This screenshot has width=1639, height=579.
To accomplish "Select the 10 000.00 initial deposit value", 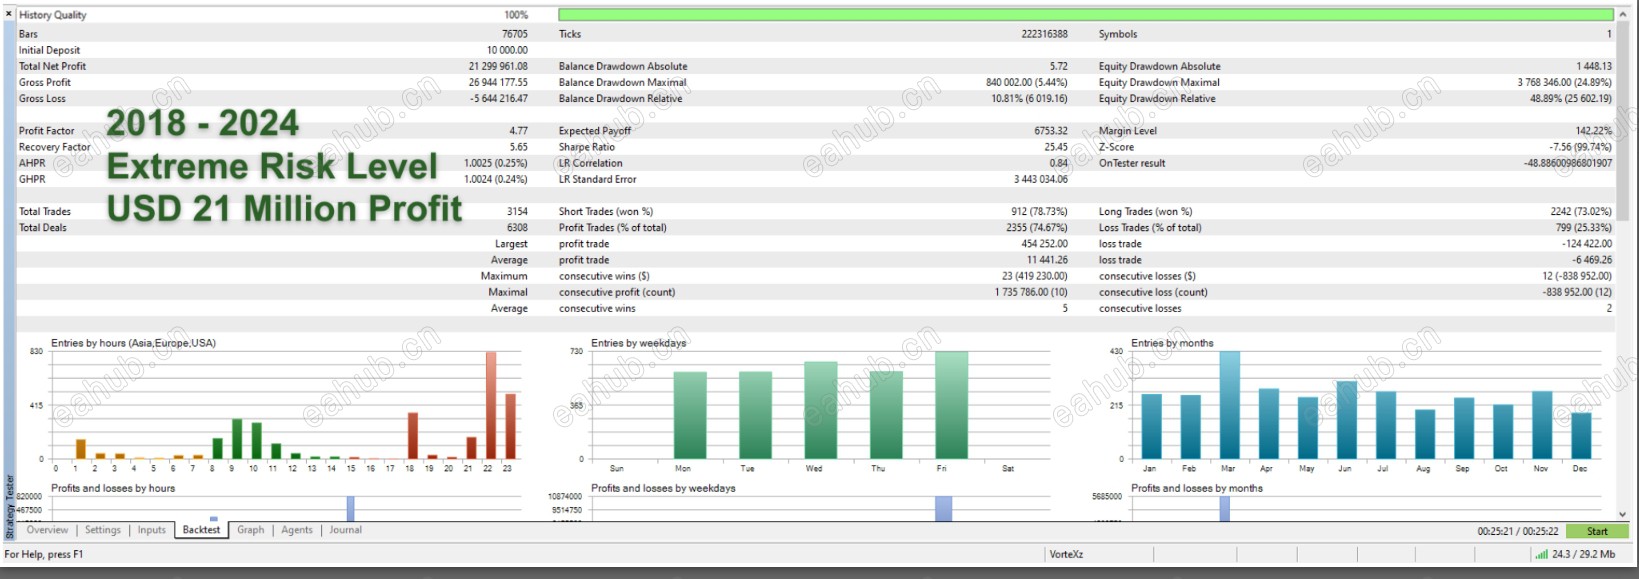I will pyautogui.click(x=507, y=50).
